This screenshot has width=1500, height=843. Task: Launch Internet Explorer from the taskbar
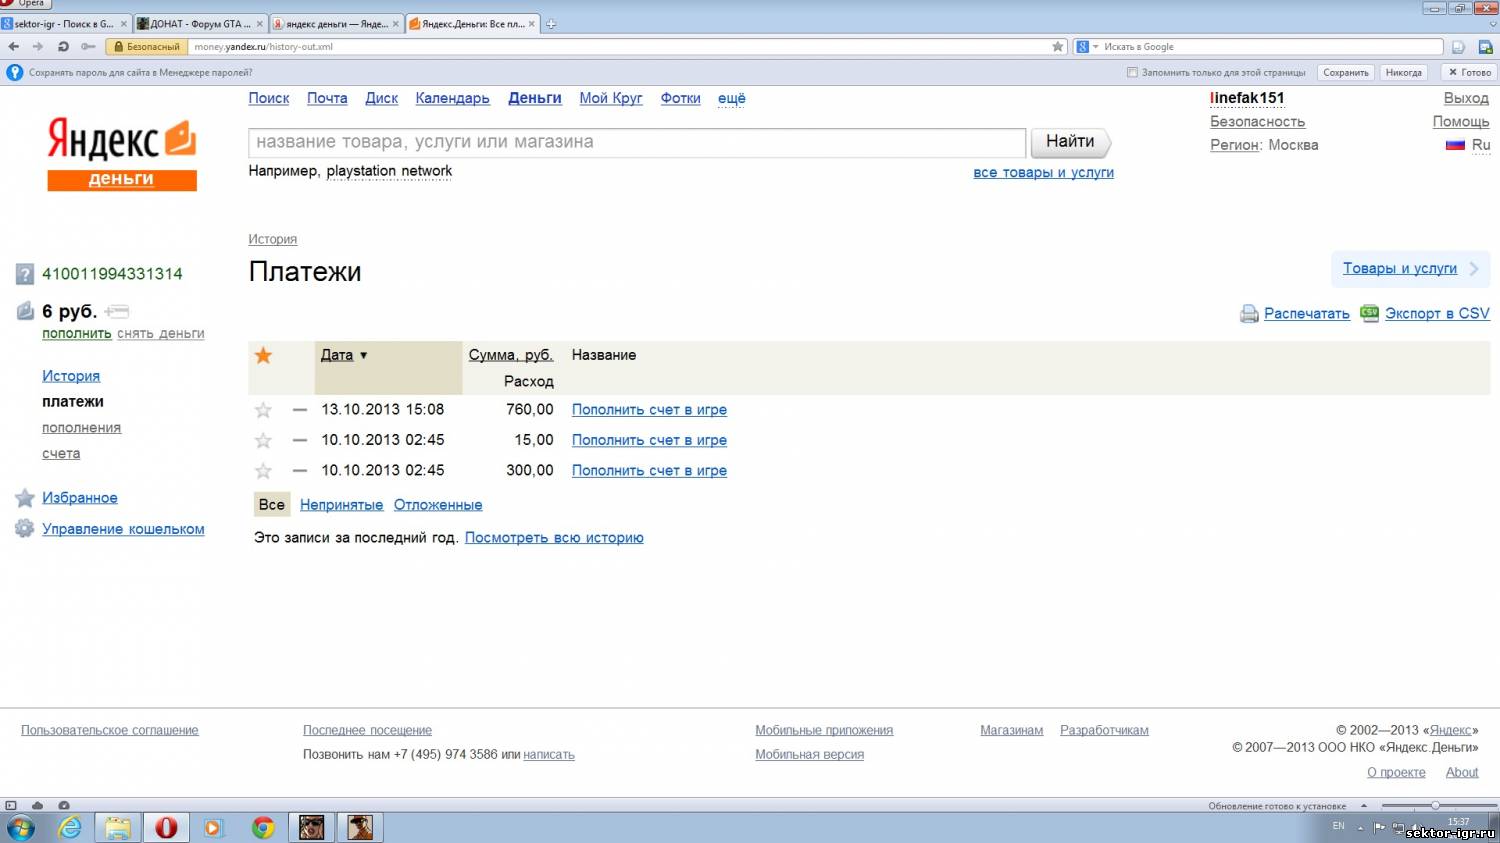click(70, 827)
